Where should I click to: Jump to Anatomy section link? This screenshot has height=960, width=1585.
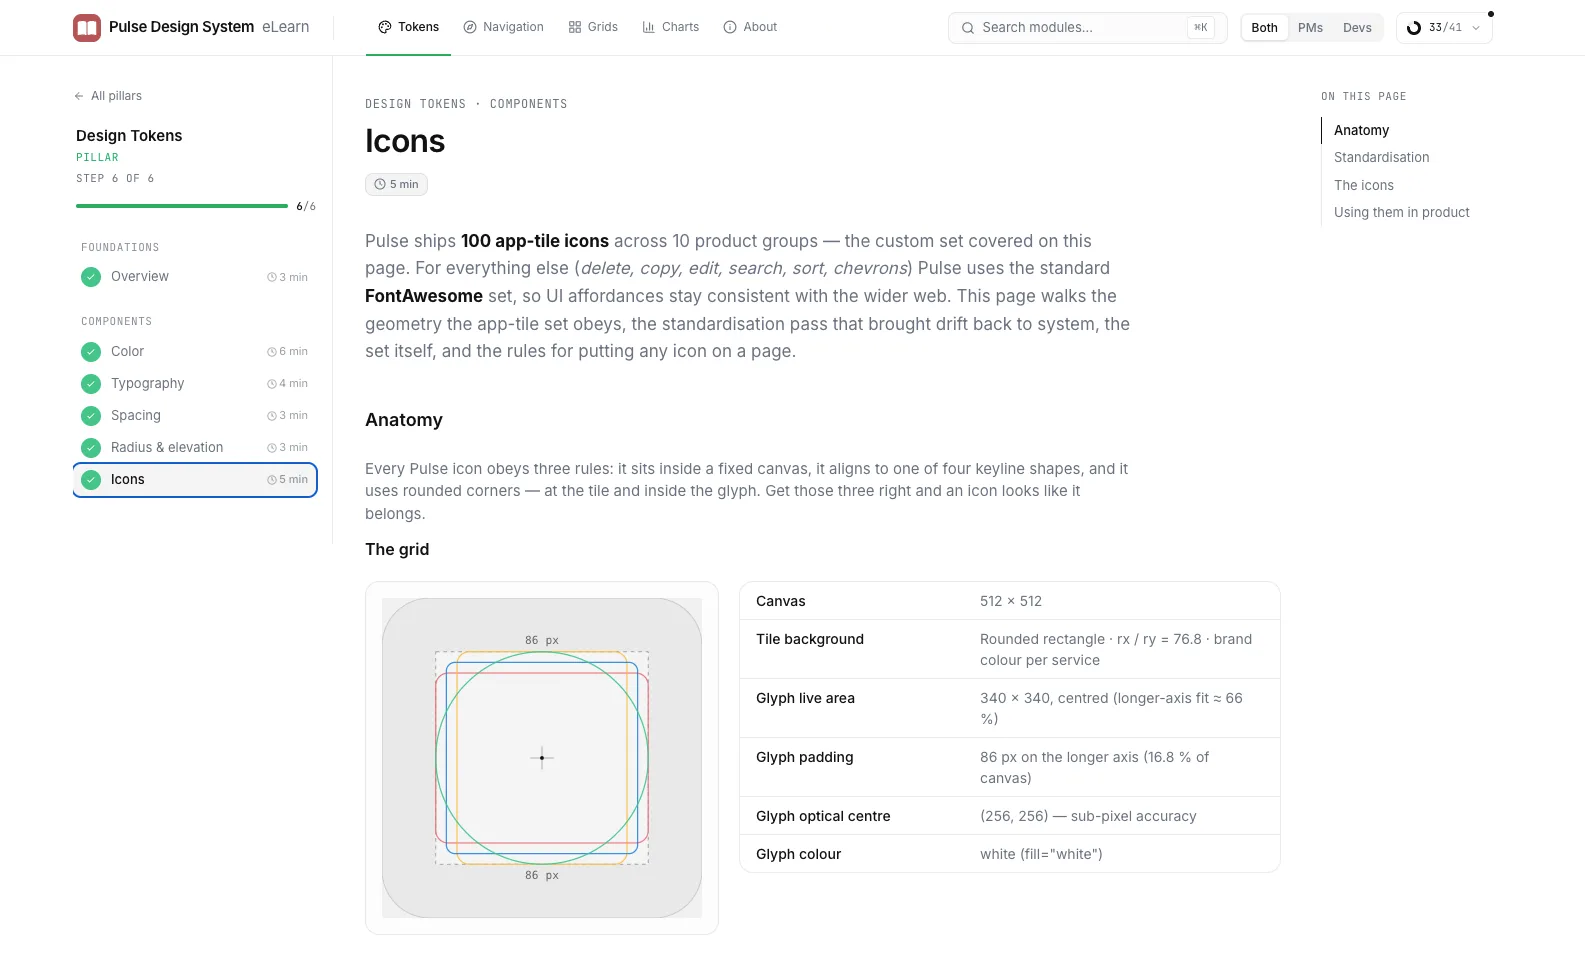(1361, 130)
